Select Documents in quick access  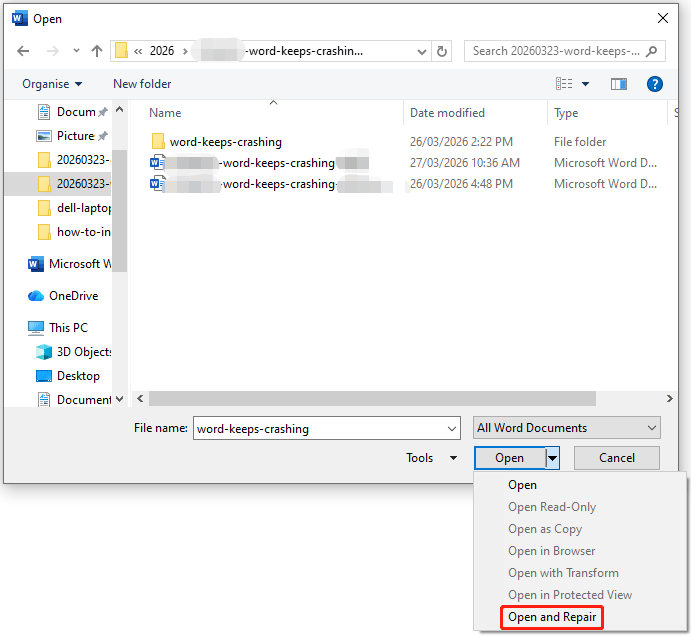[x=72, y=112]
